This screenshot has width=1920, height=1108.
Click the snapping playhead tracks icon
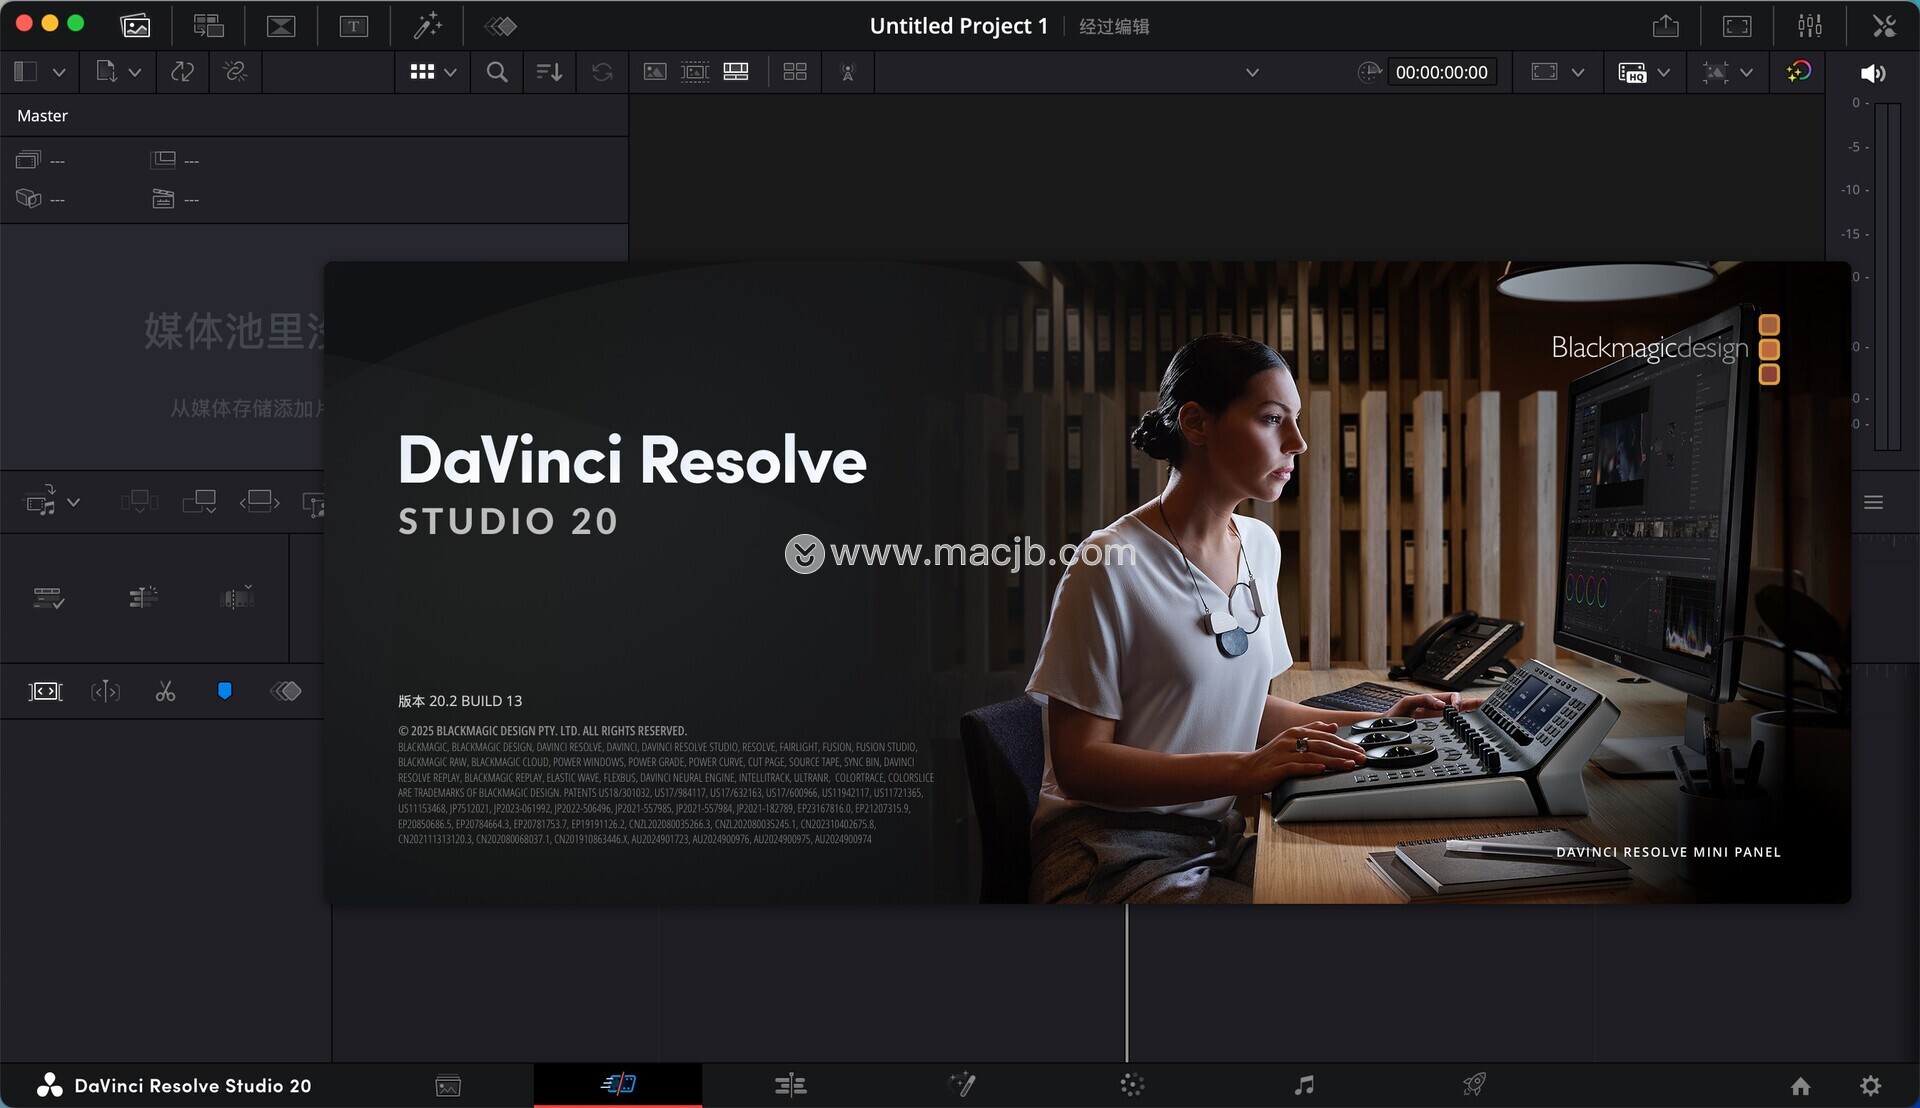[x=143, y=598]
